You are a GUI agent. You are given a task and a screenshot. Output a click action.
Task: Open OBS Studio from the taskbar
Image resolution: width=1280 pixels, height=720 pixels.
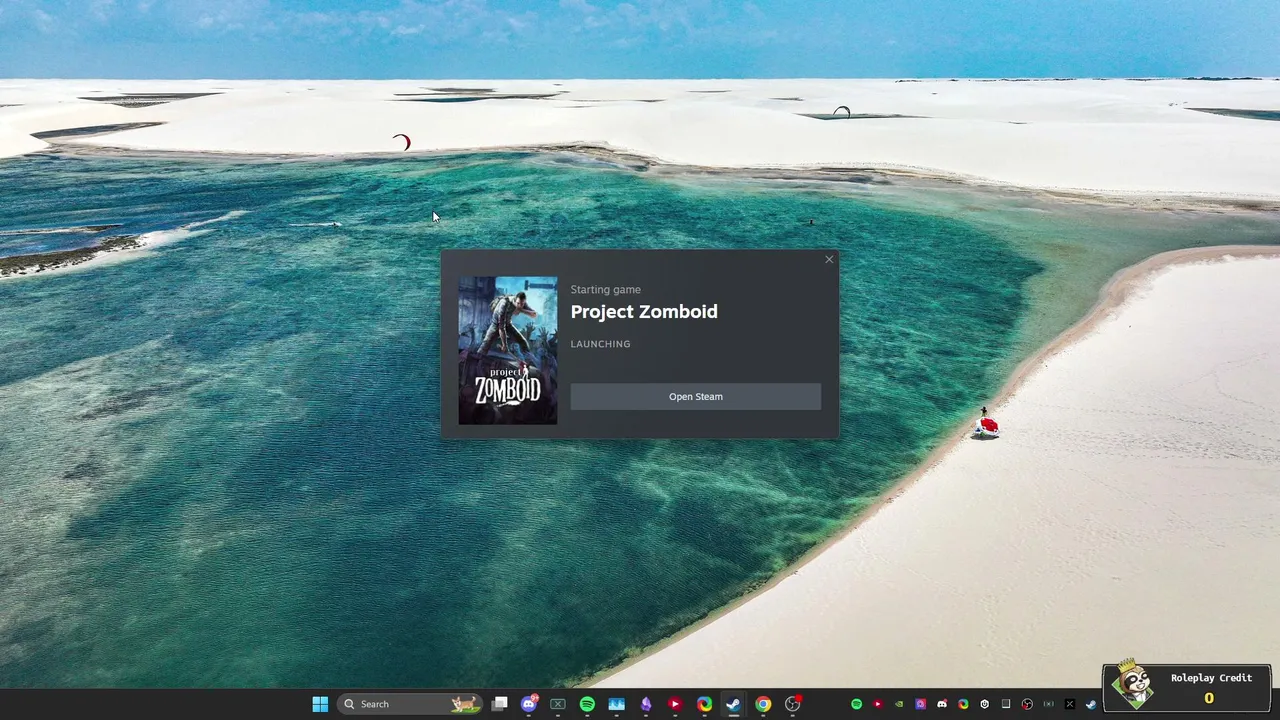793,704
